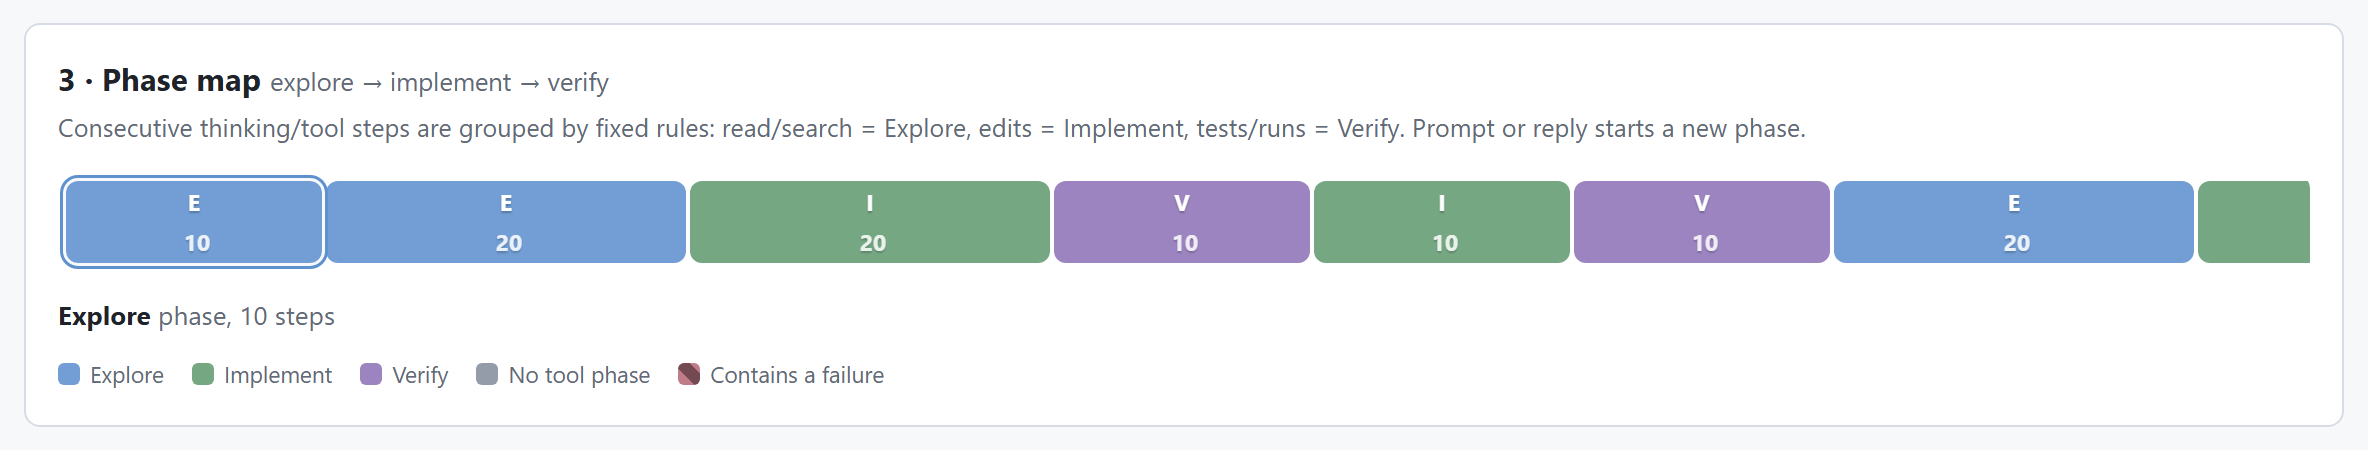This screenshot has height=450, width=2368.
Task: Click the blue Explore legend swatch
Action: click(69, 374)
